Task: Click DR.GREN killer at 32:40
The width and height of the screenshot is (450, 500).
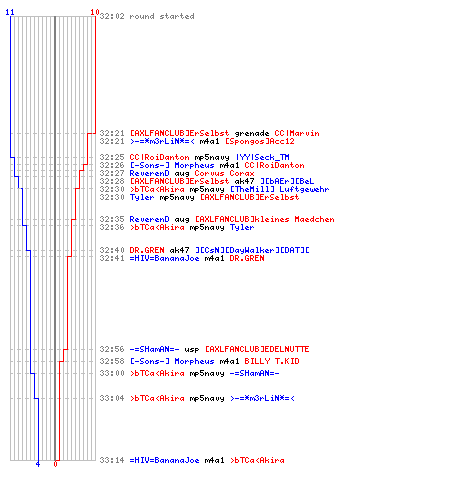Action: 147,250
